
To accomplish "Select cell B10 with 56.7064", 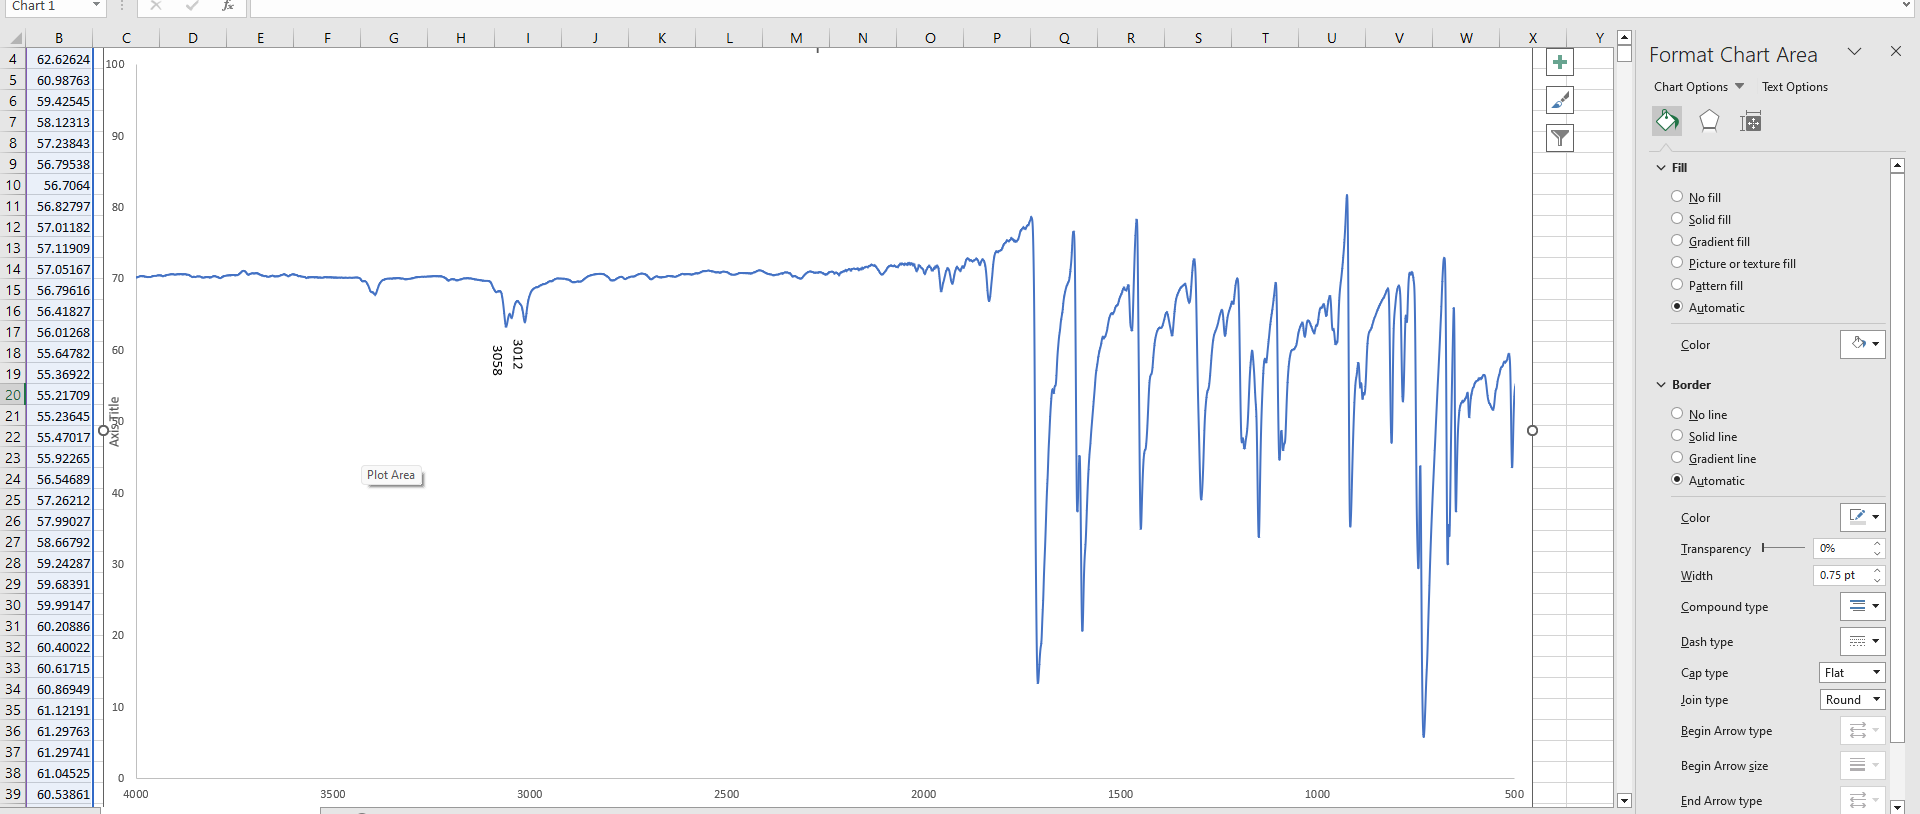I will (x=59, y=185).
